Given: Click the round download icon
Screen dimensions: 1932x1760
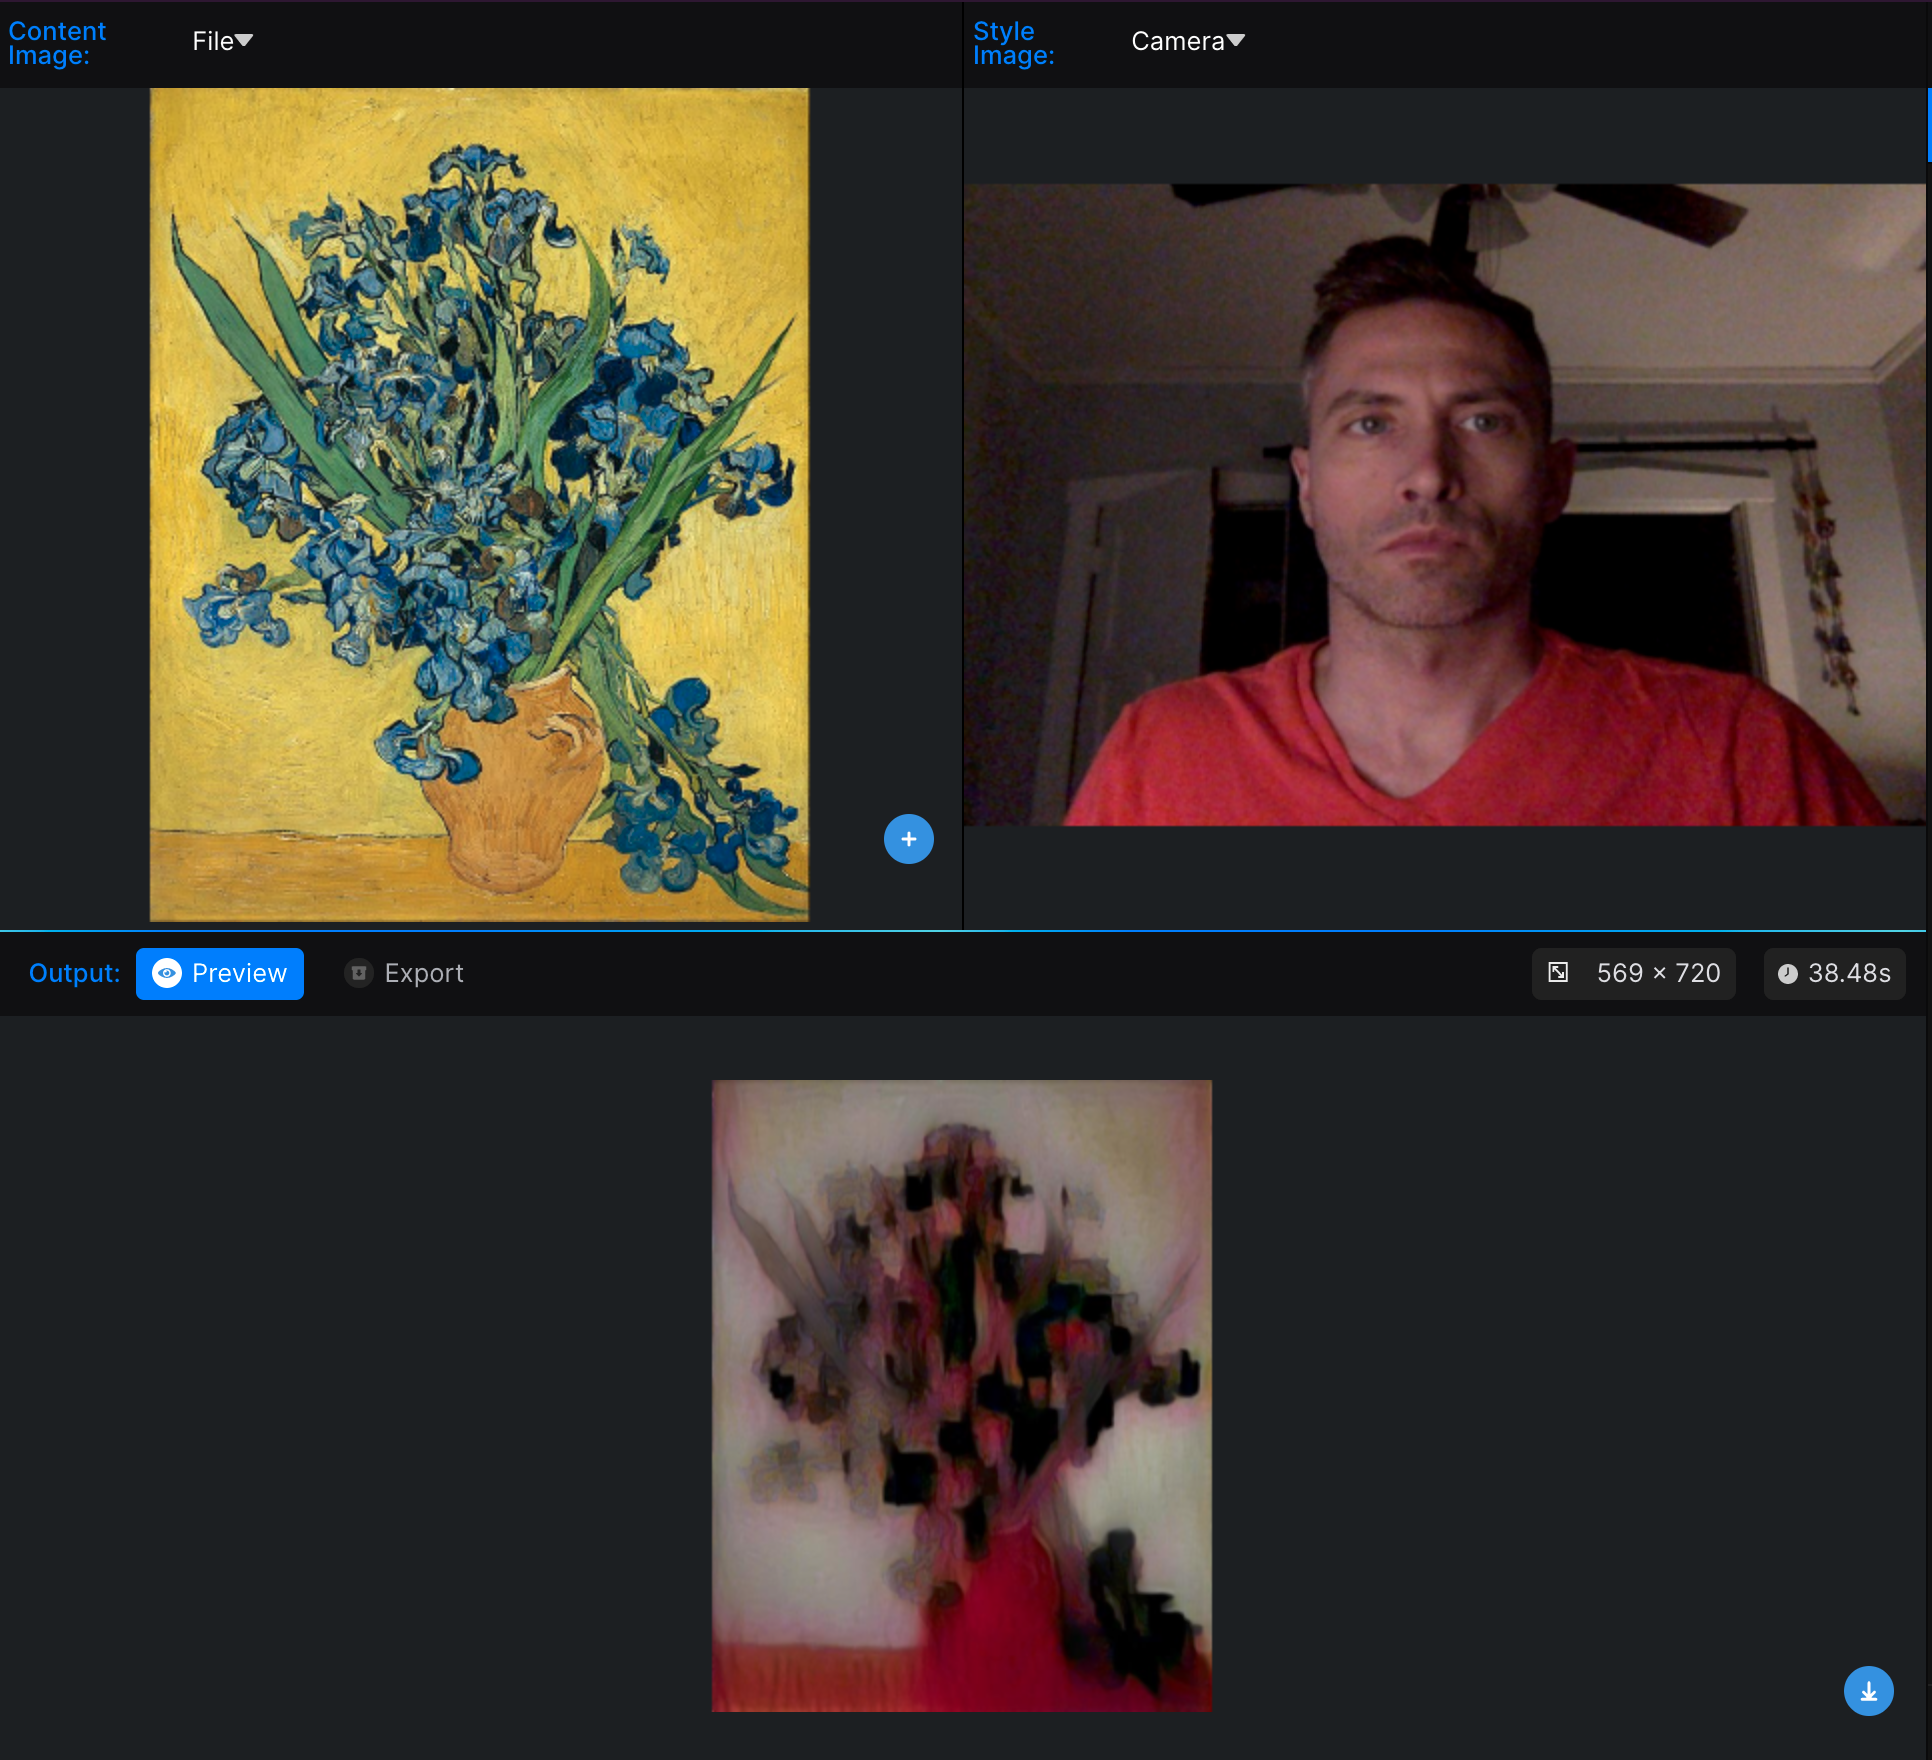Looking at the screenshot, I should coord(1868,1691).
